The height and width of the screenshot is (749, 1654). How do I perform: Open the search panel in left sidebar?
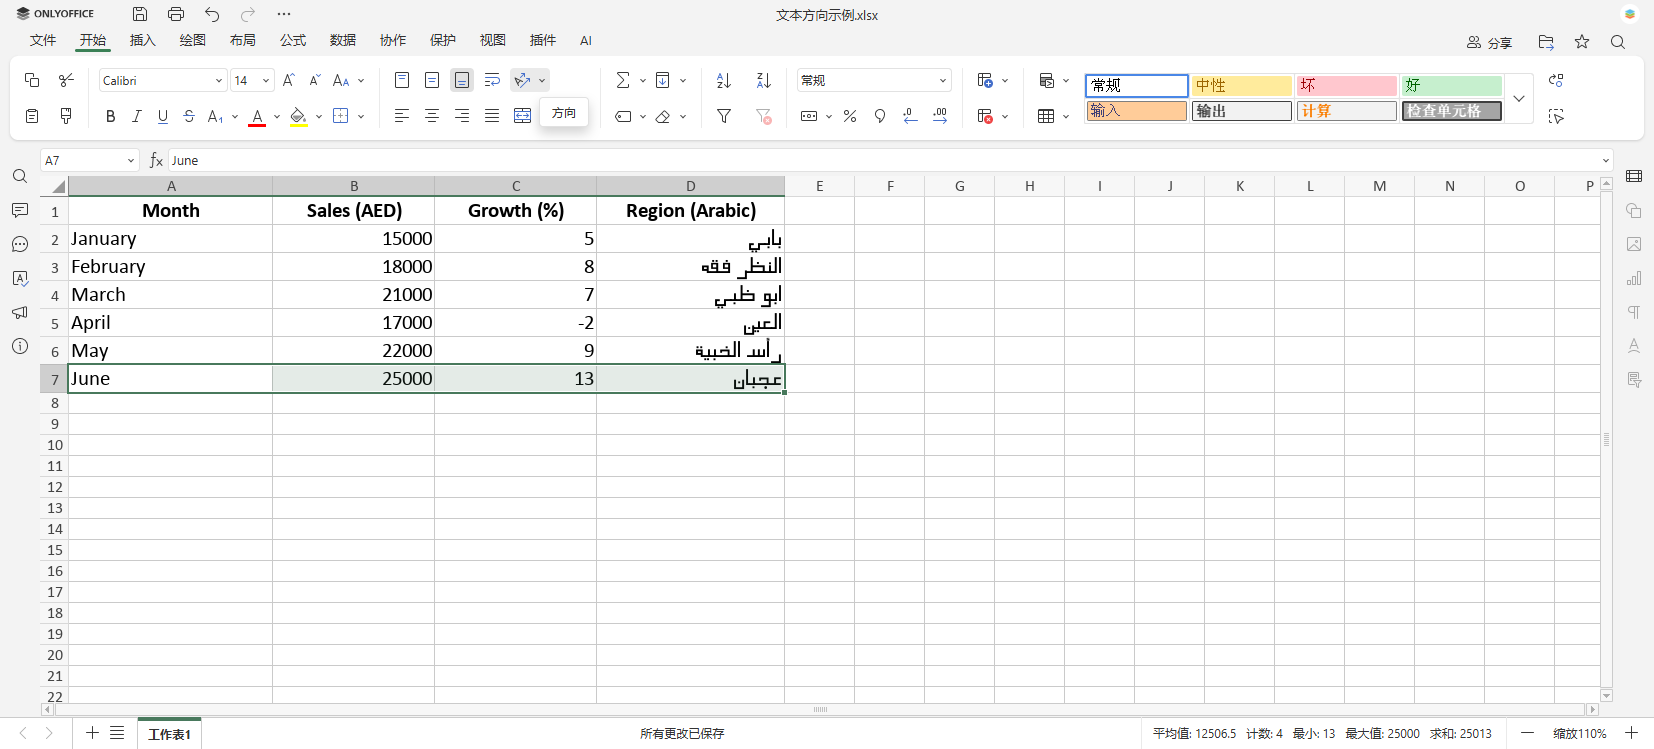pyautogui.click(x=20, y=177)
